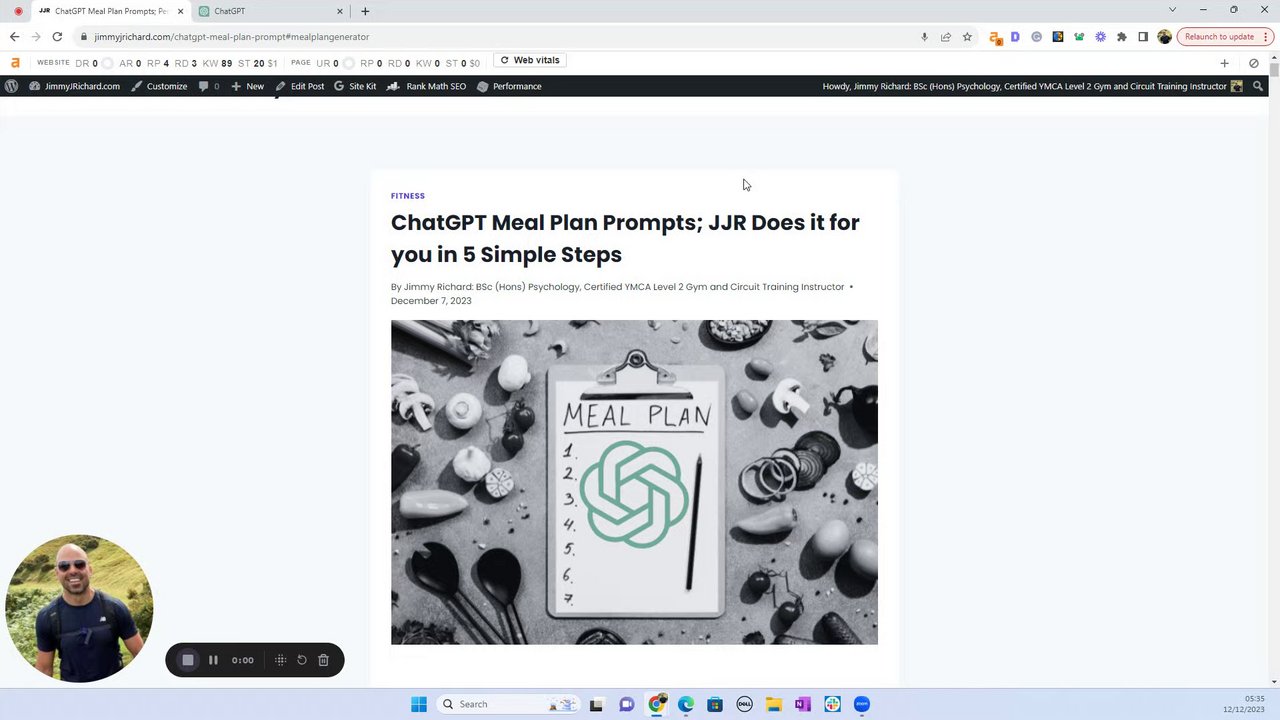
Task: Open the Performance menu in admin bar
Action: pos(509,86)
